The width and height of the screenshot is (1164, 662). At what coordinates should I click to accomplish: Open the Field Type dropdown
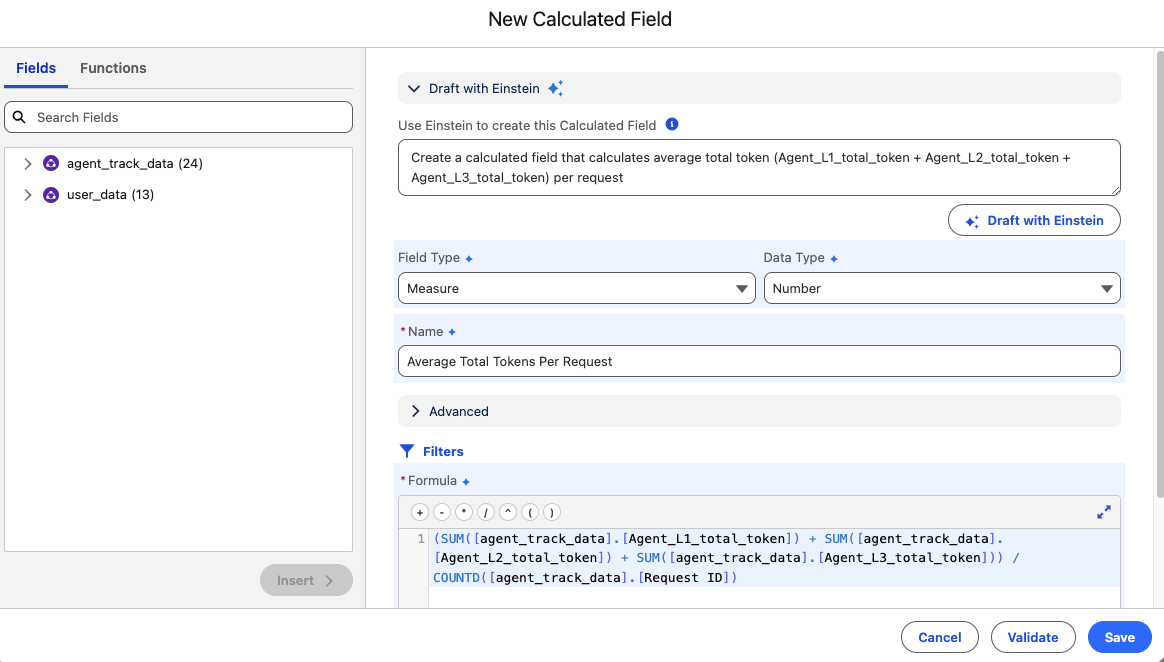tap(577, 288)
